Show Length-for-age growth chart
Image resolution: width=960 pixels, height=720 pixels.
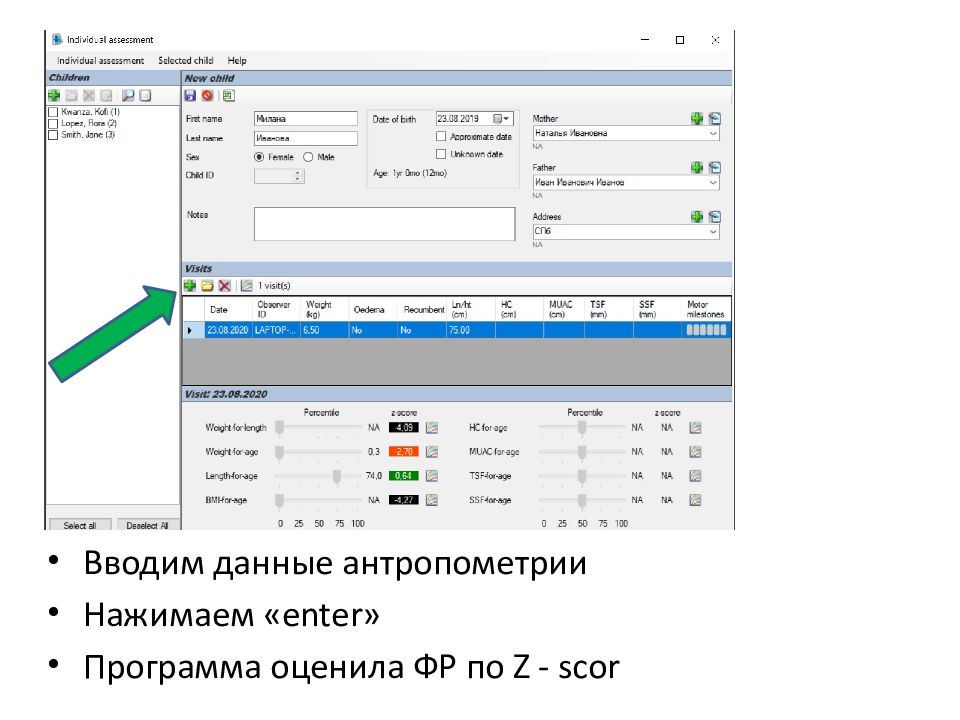click(x=432, y=476)
